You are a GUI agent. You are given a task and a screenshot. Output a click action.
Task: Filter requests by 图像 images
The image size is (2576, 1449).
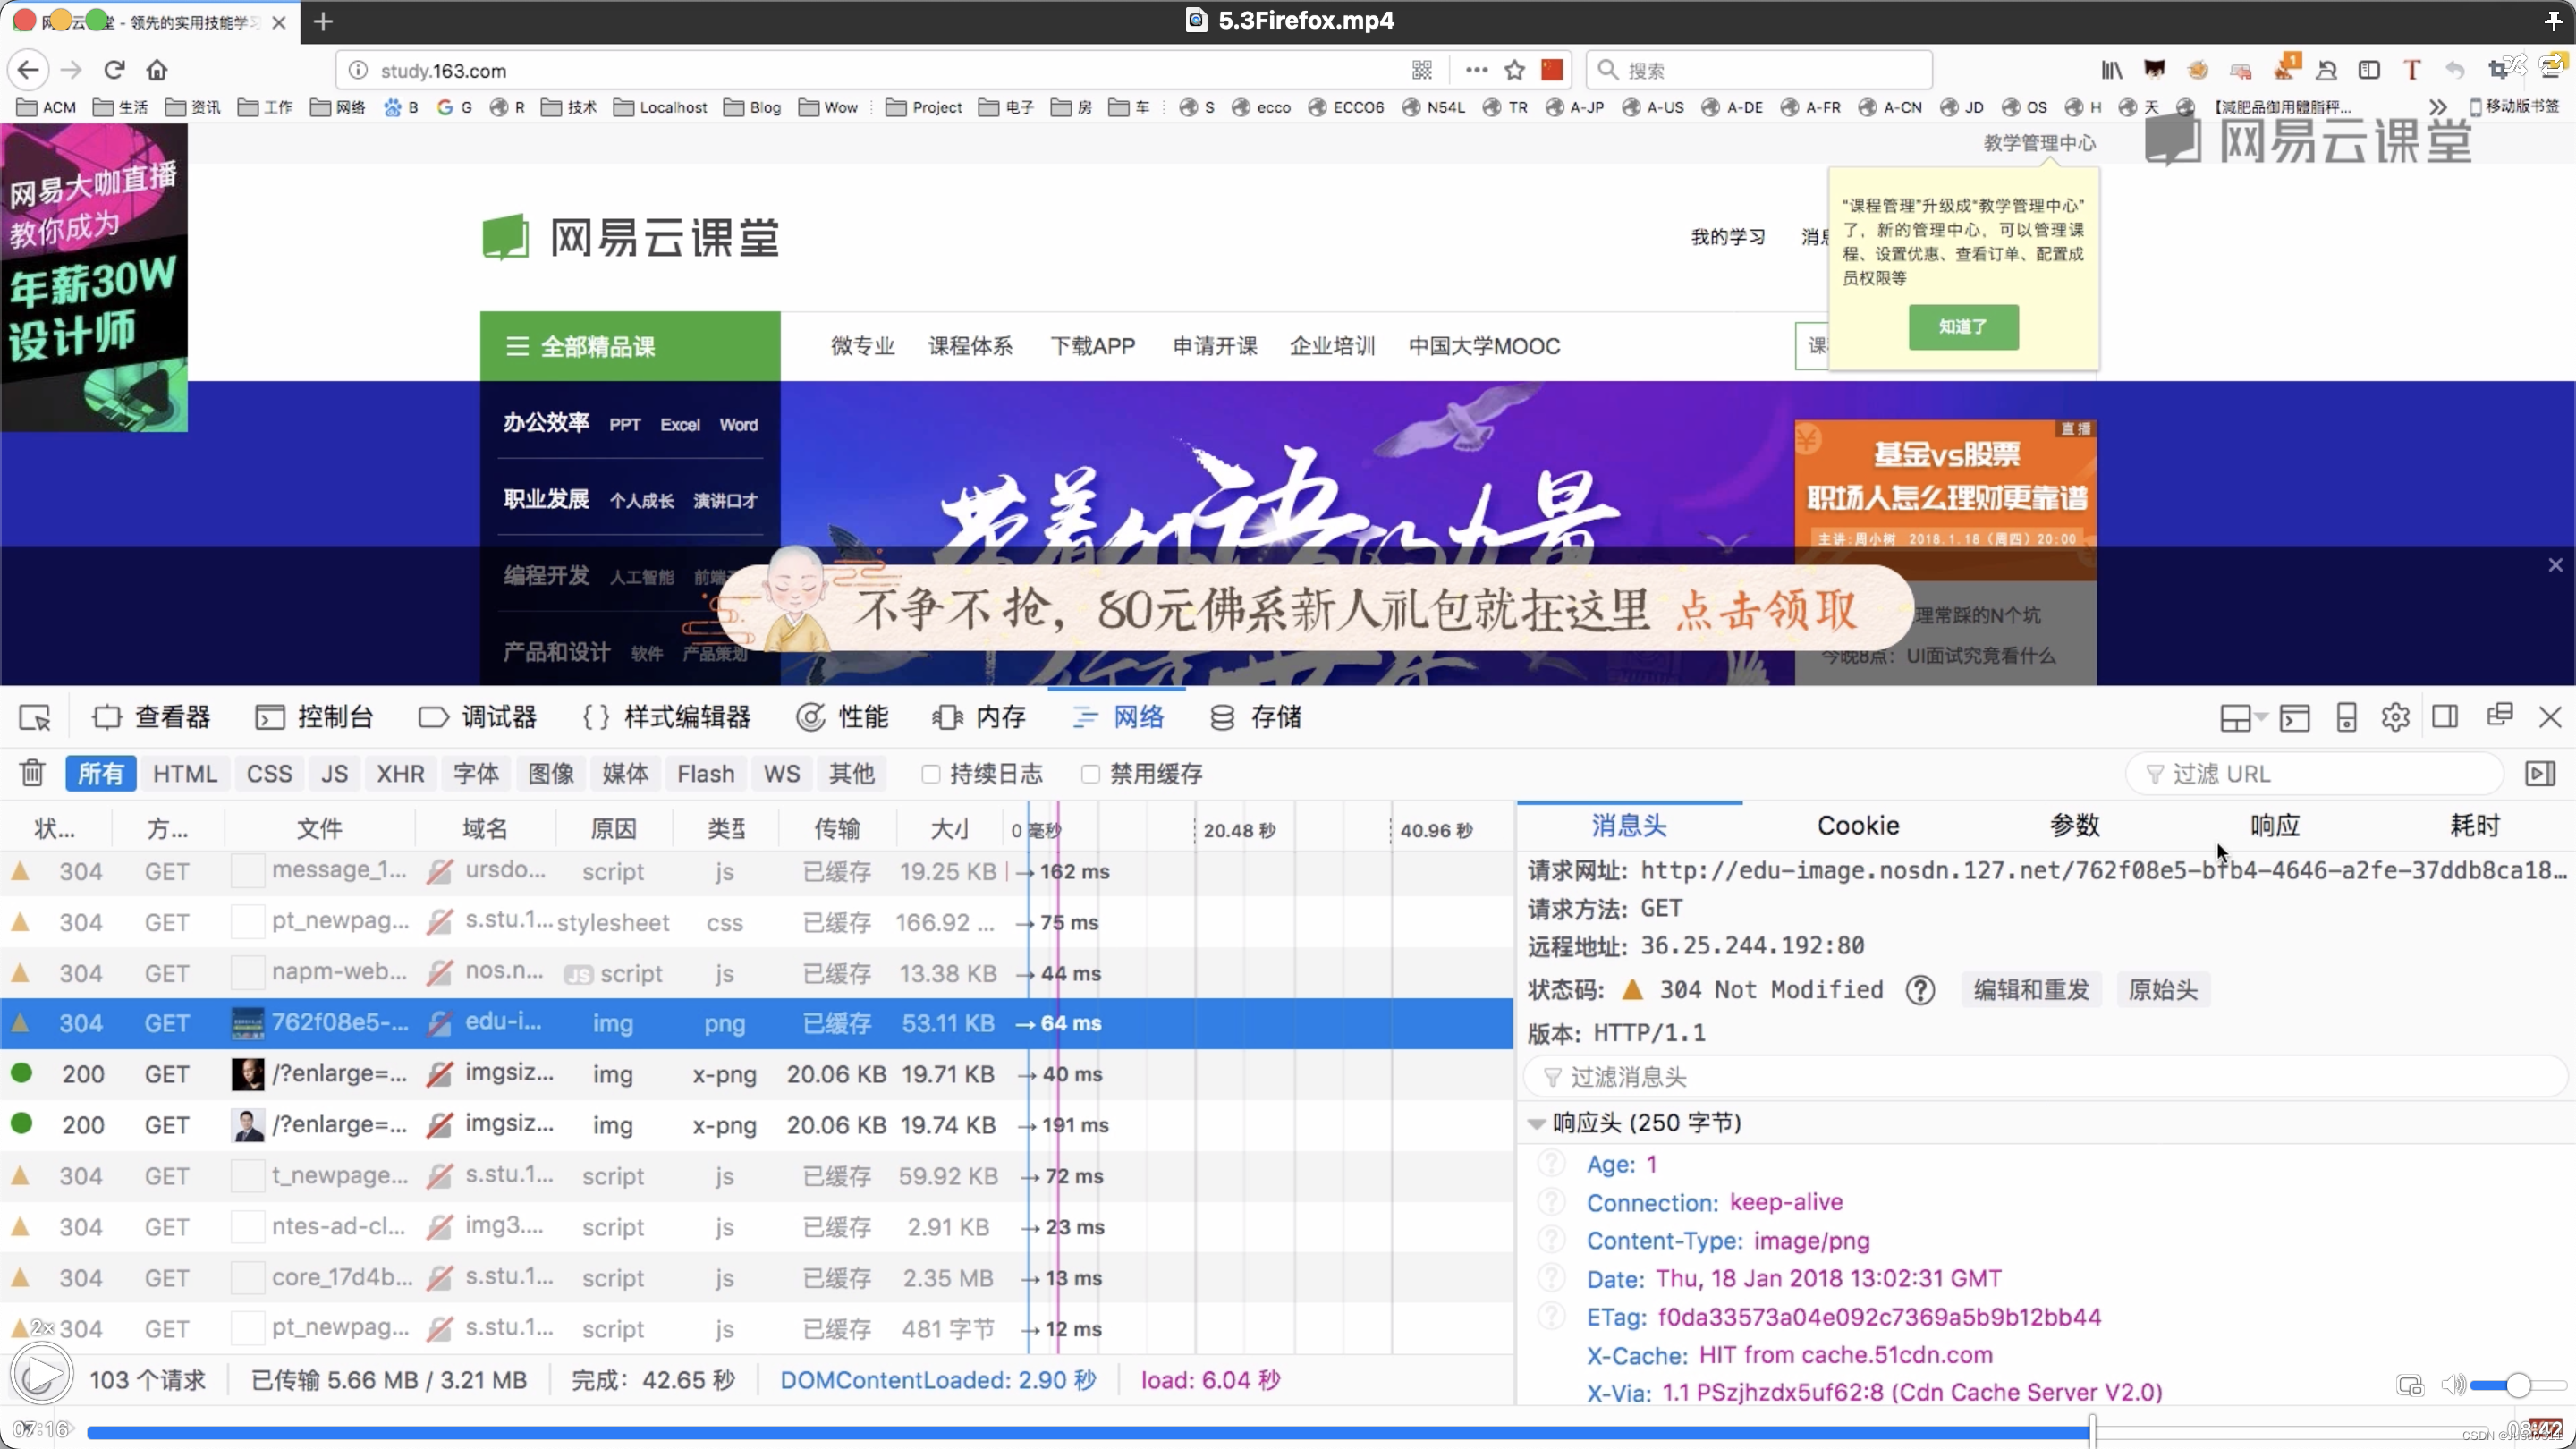coord(551,773)
